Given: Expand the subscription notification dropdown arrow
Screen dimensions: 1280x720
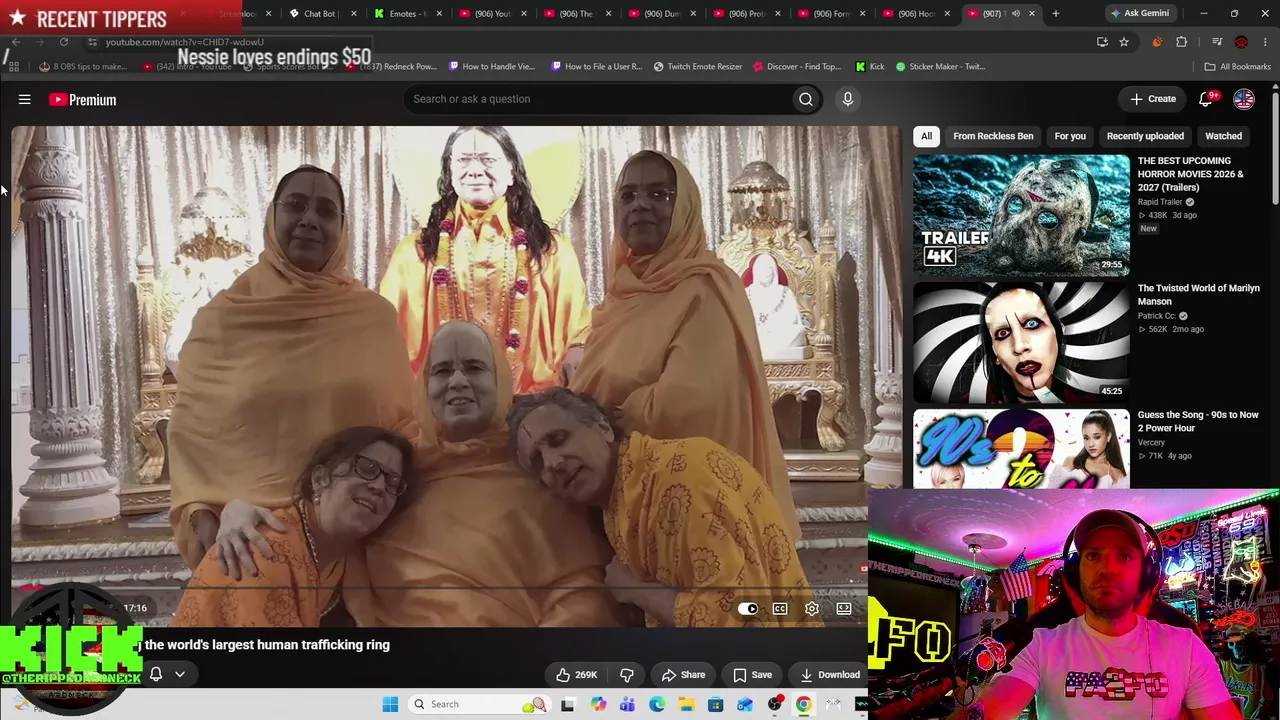Looking at the screenshot, I should pyautogui.click(x=180, y=675).
